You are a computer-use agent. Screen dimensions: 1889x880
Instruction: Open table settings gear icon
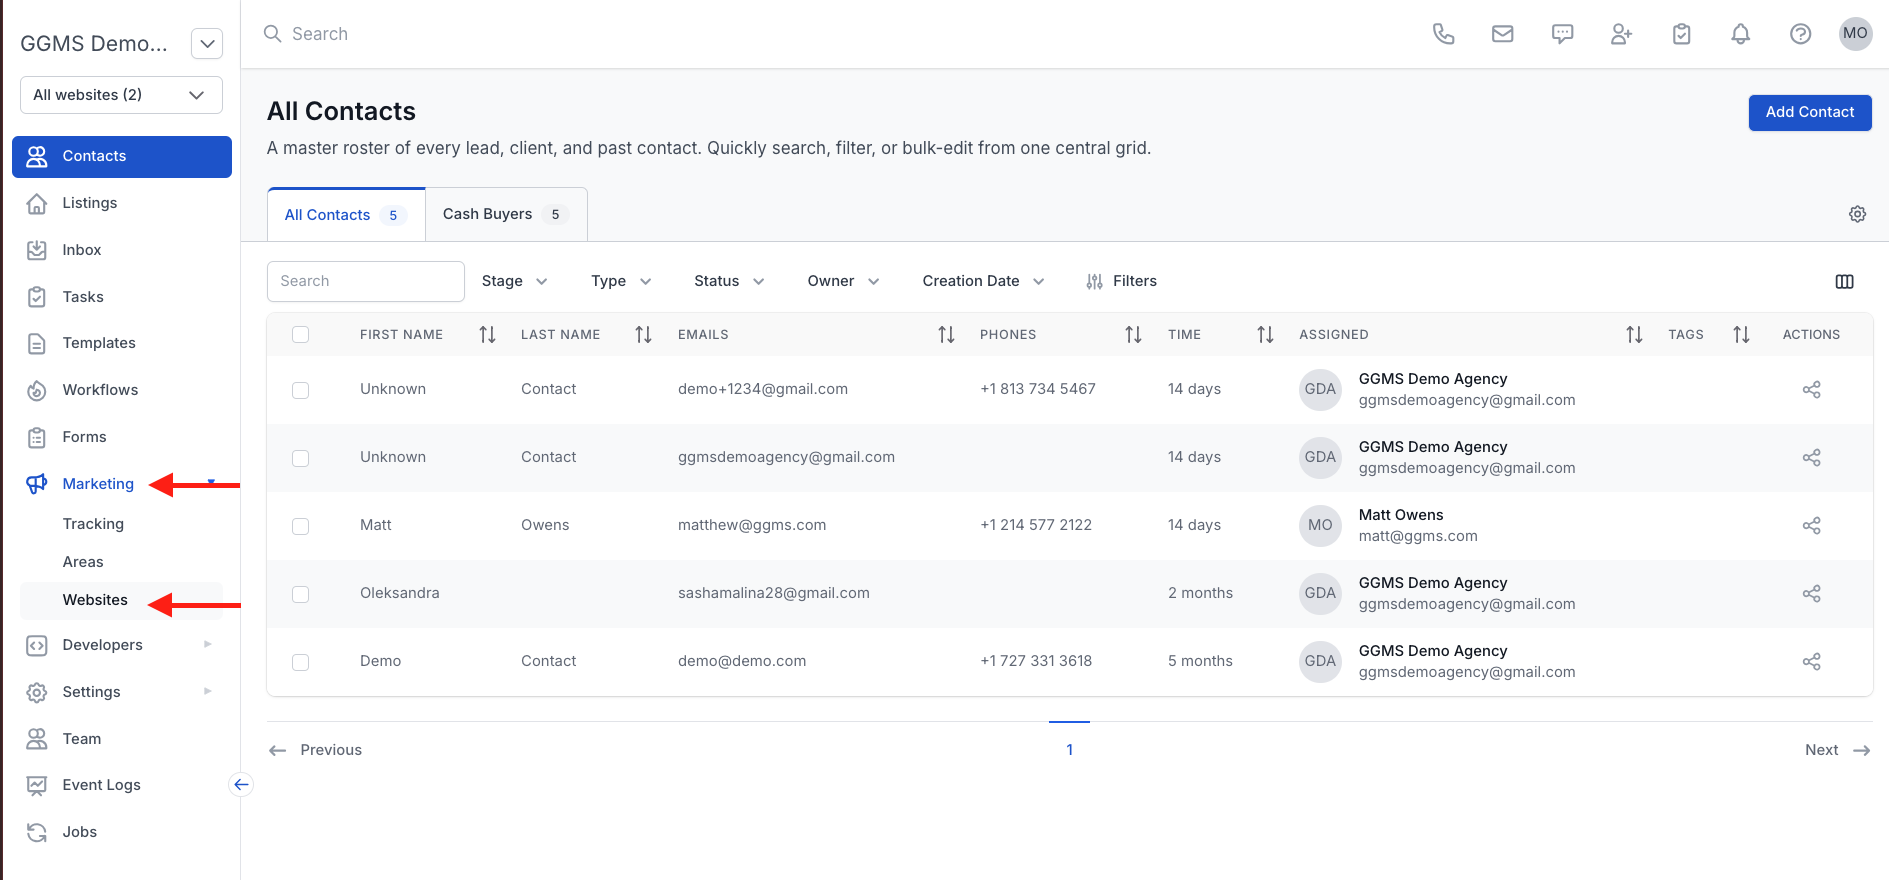click(1857, 214)
